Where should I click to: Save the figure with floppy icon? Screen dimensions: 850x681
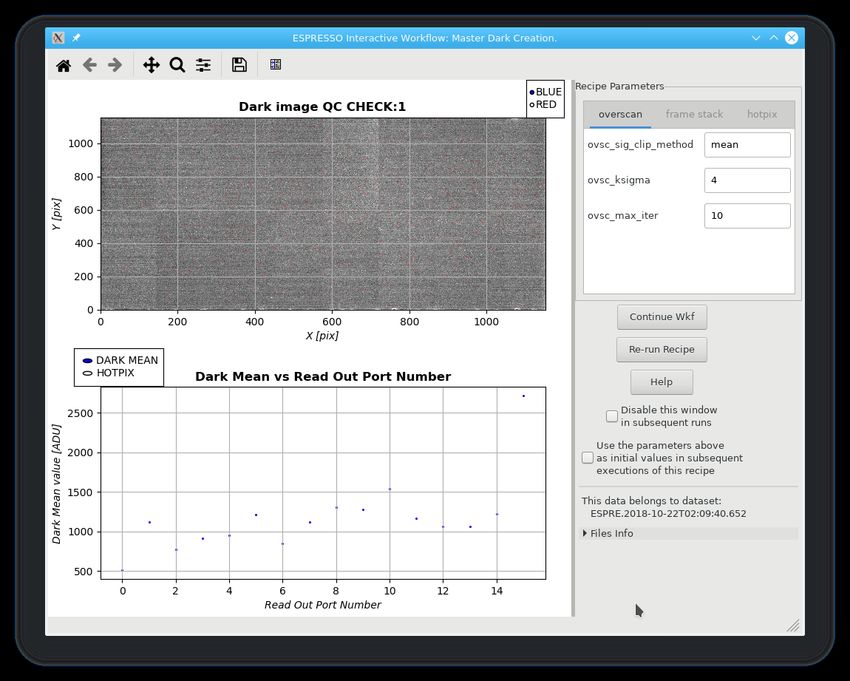tap(239, 65)
